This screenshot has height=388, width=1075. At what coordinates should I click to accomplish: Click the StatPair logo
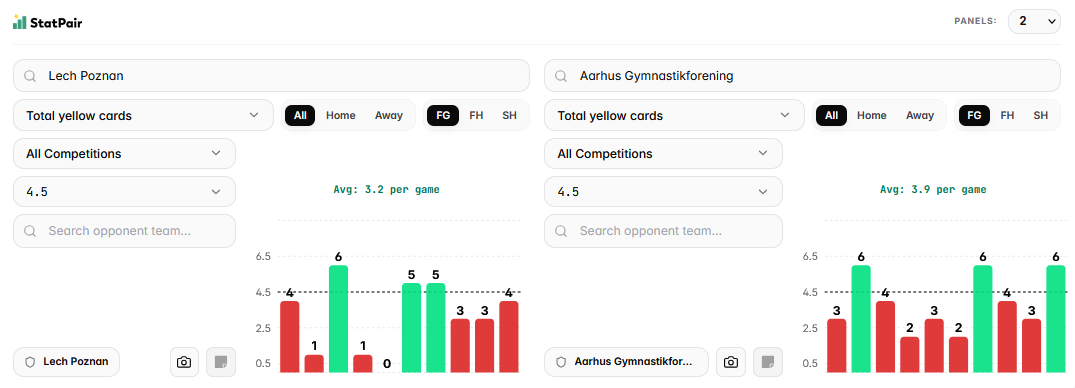(x=47, y=23)
